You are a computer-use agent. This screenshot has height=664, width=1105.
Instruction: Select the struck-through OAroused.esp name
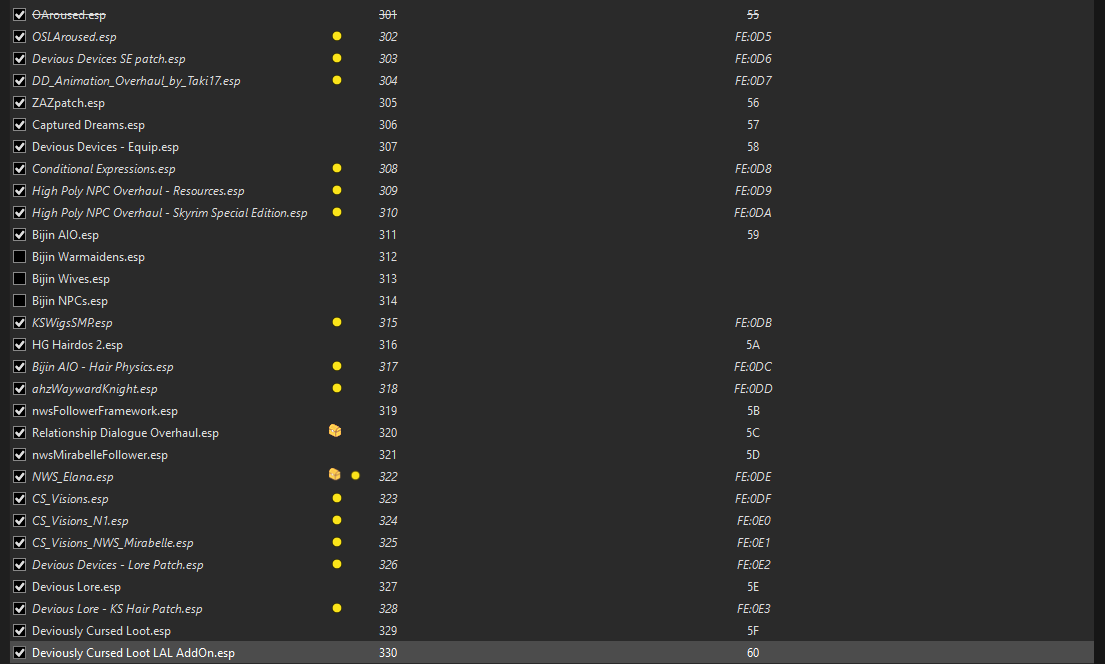click(69, 15)
